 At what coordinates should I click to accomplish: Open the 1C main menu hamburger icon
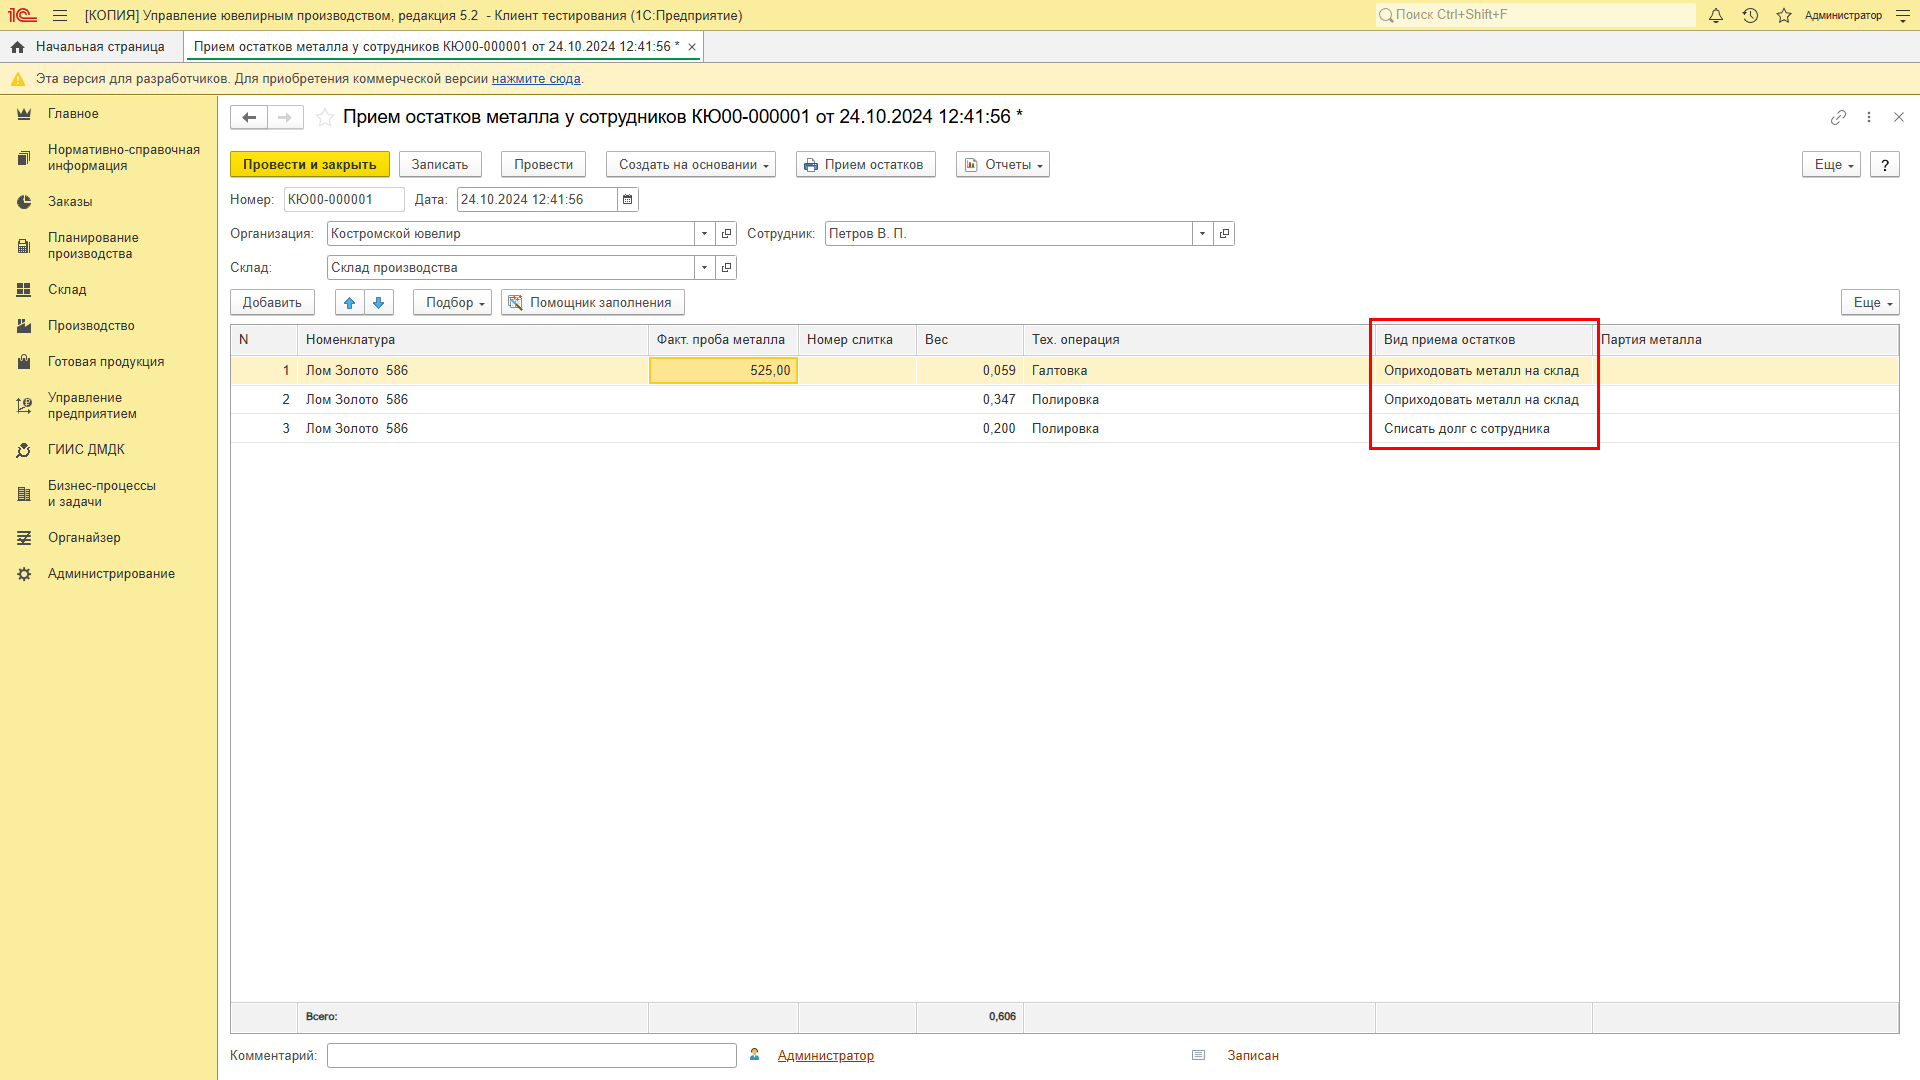pos(60,15)
